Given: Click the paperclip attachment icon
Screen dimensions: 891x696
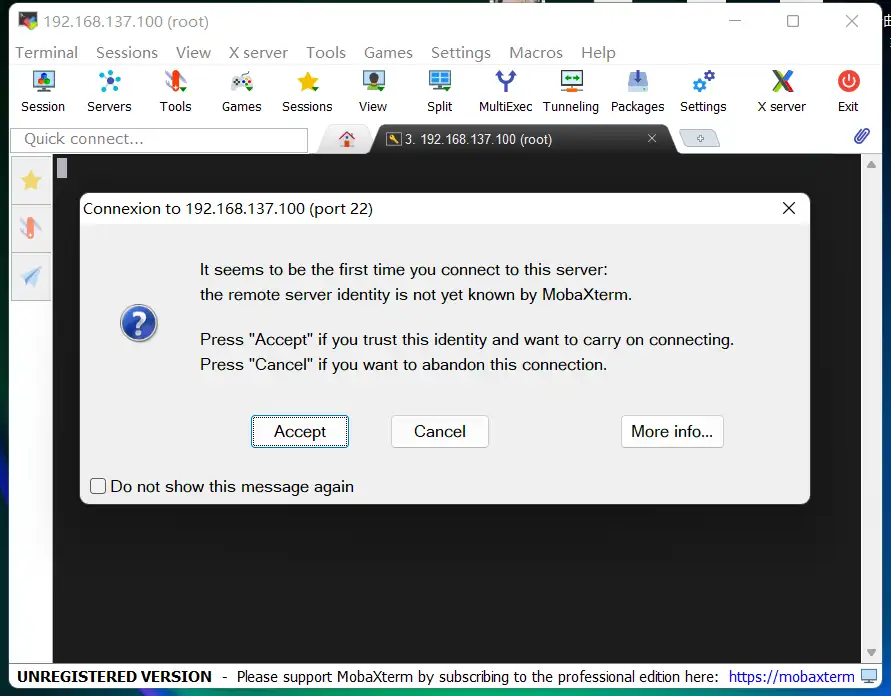Looking at the screenshot, I should 861,136.
